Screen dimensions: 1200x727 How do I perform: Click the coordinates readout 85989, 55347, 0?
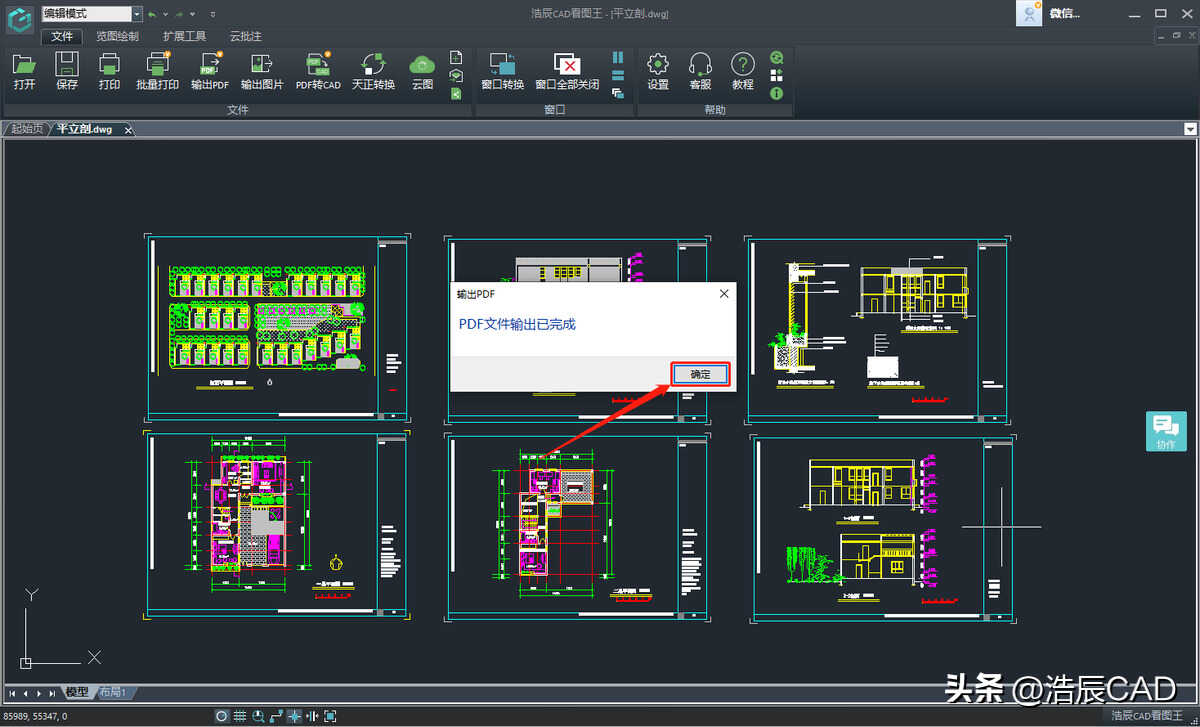(x=36, y=716)
